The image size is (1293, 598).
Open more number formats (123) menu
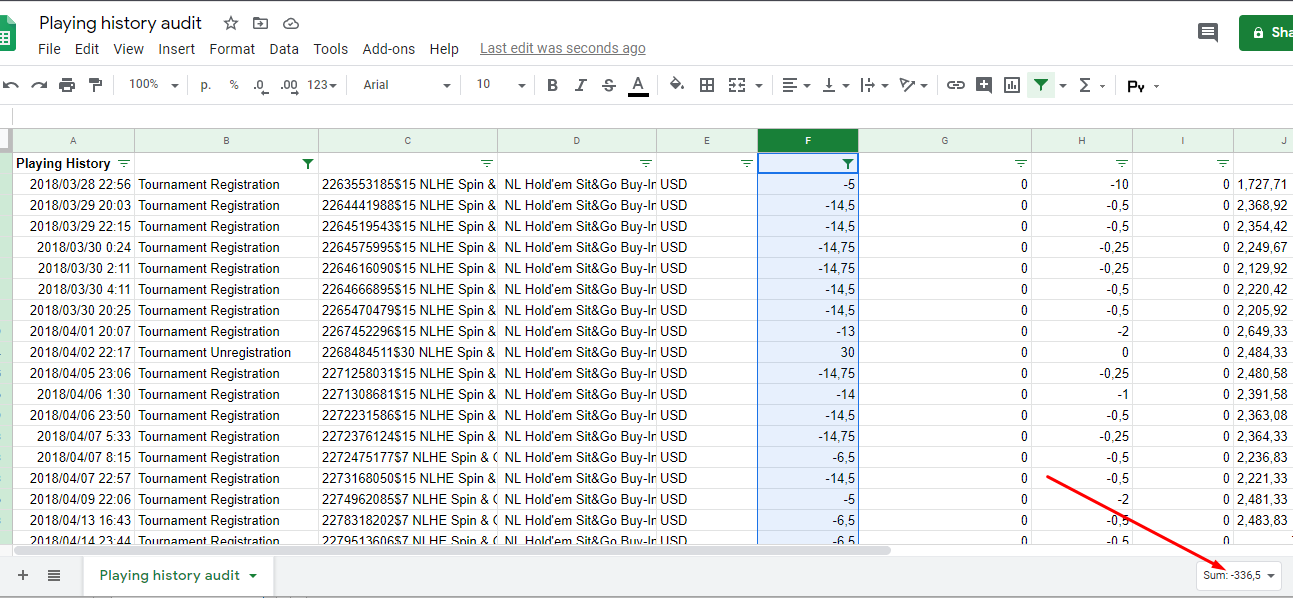coord(321,85)
